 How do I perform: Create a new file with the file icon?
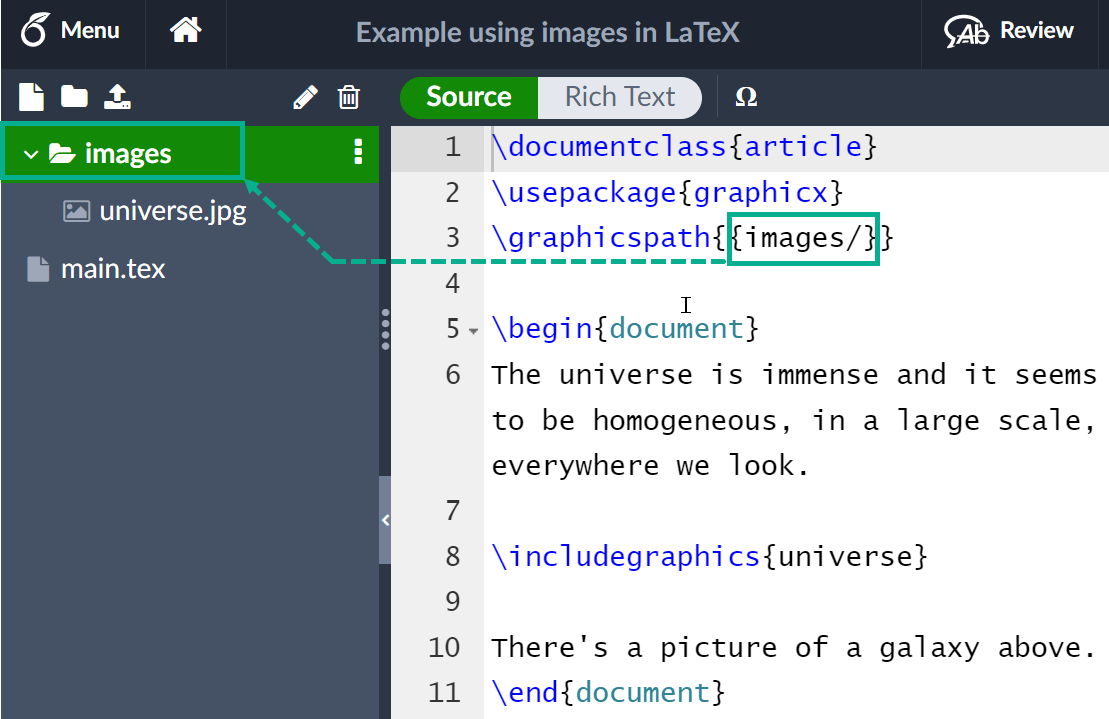pyautogui.click(x=32, y=97)
